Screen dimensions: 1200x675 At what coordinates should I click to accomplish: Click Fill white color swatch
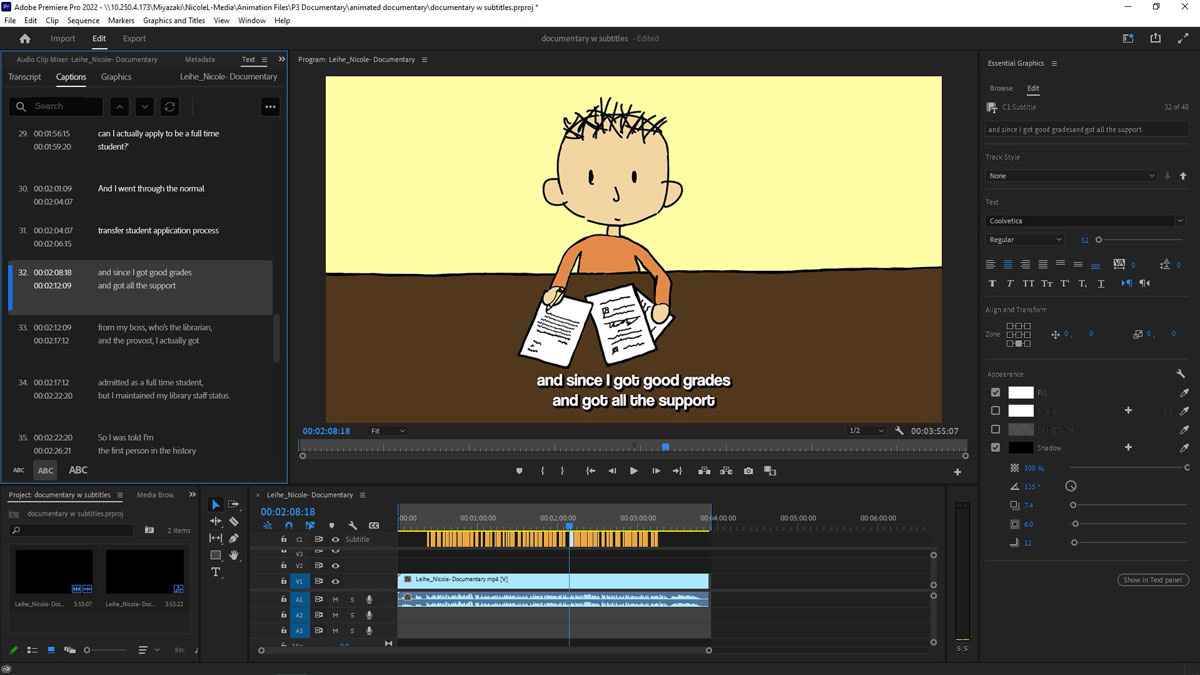tap(1020, 393)
